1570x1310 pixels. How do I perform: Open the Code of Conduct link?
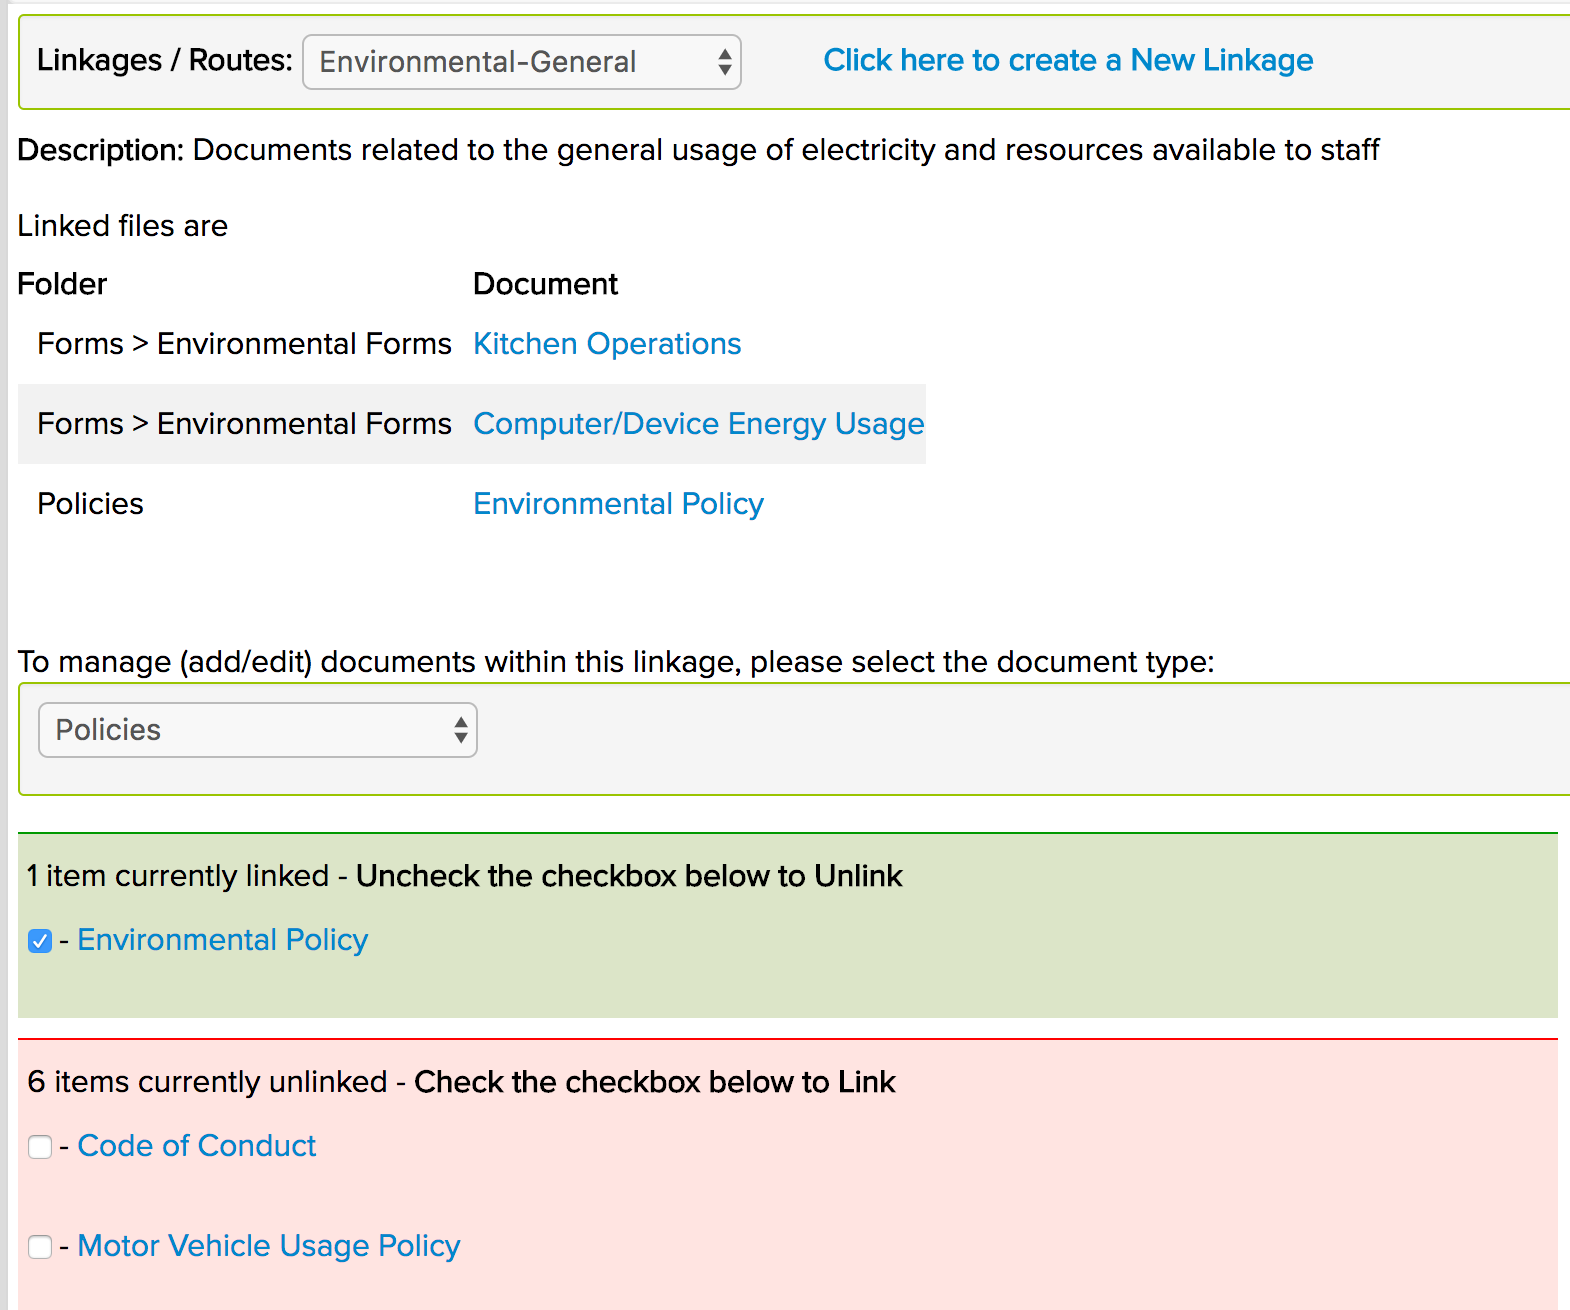click(x=197, y=1146)
